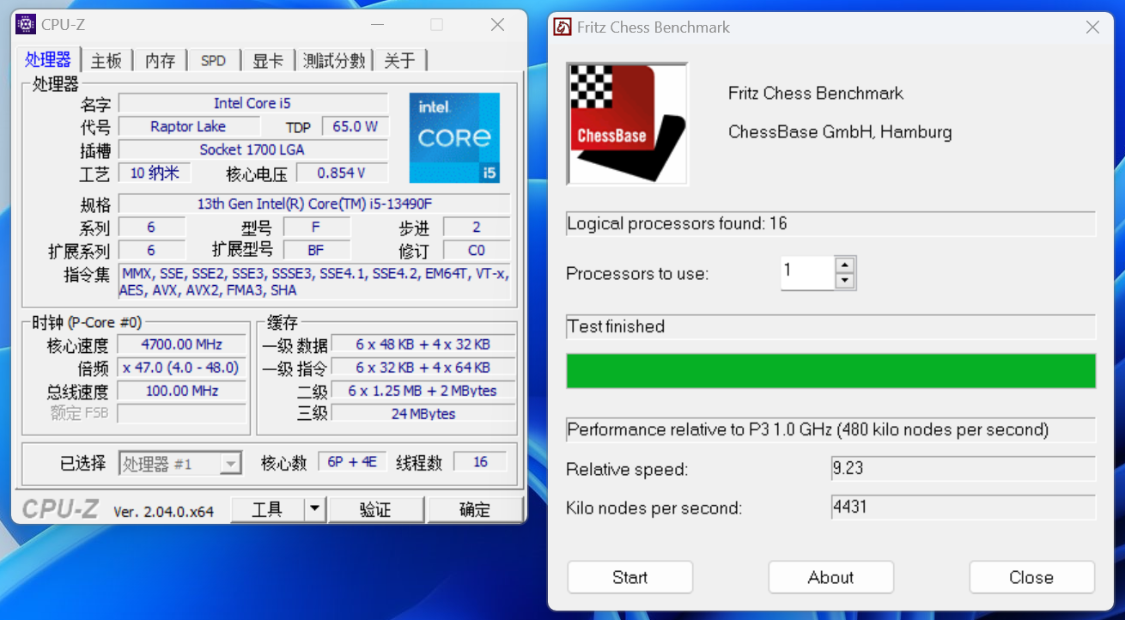
Task: Click the Relative speed value 9.23
Action: [x=963, y=469]
